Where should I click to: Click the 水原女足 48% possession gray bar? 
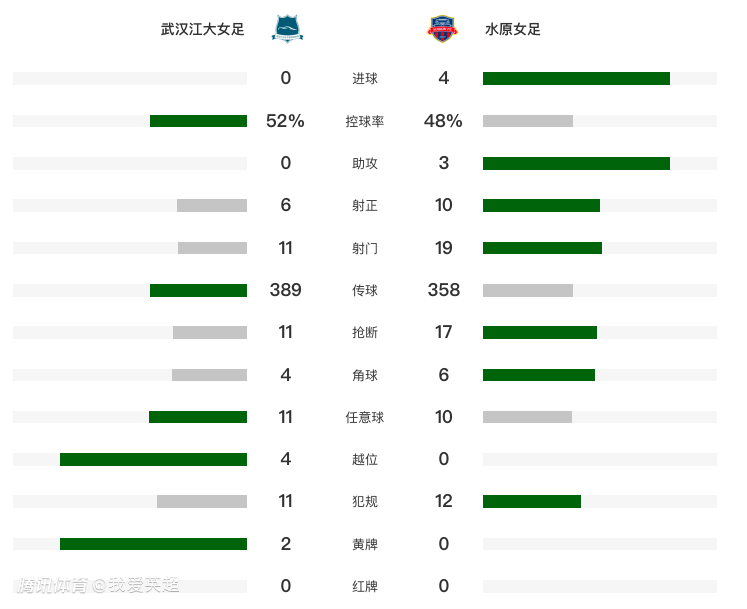[528, 121]
